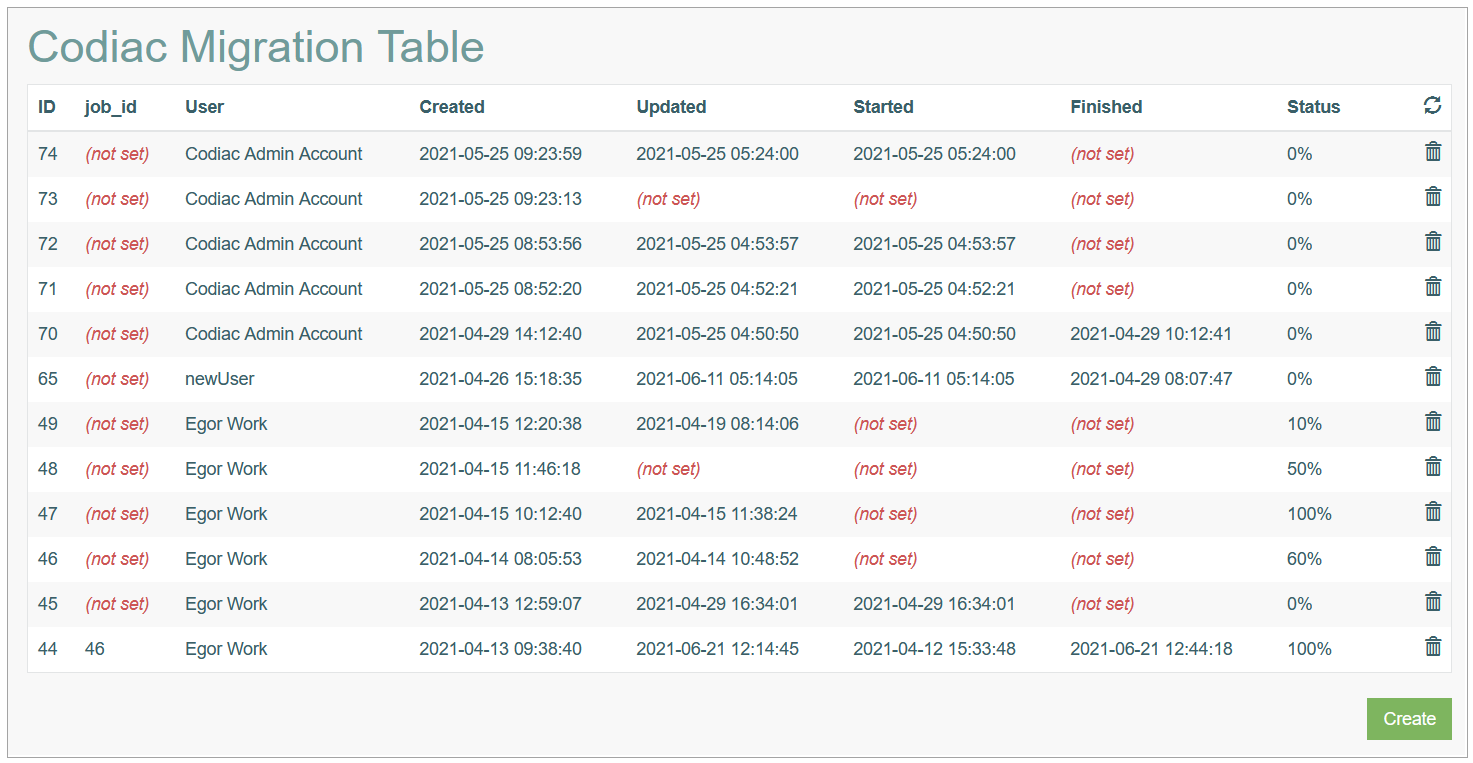Click started date 2021-04-29 16:34:01
Image resolution: width=1473 pixels, height=763 pixels.
click(934, 604)
